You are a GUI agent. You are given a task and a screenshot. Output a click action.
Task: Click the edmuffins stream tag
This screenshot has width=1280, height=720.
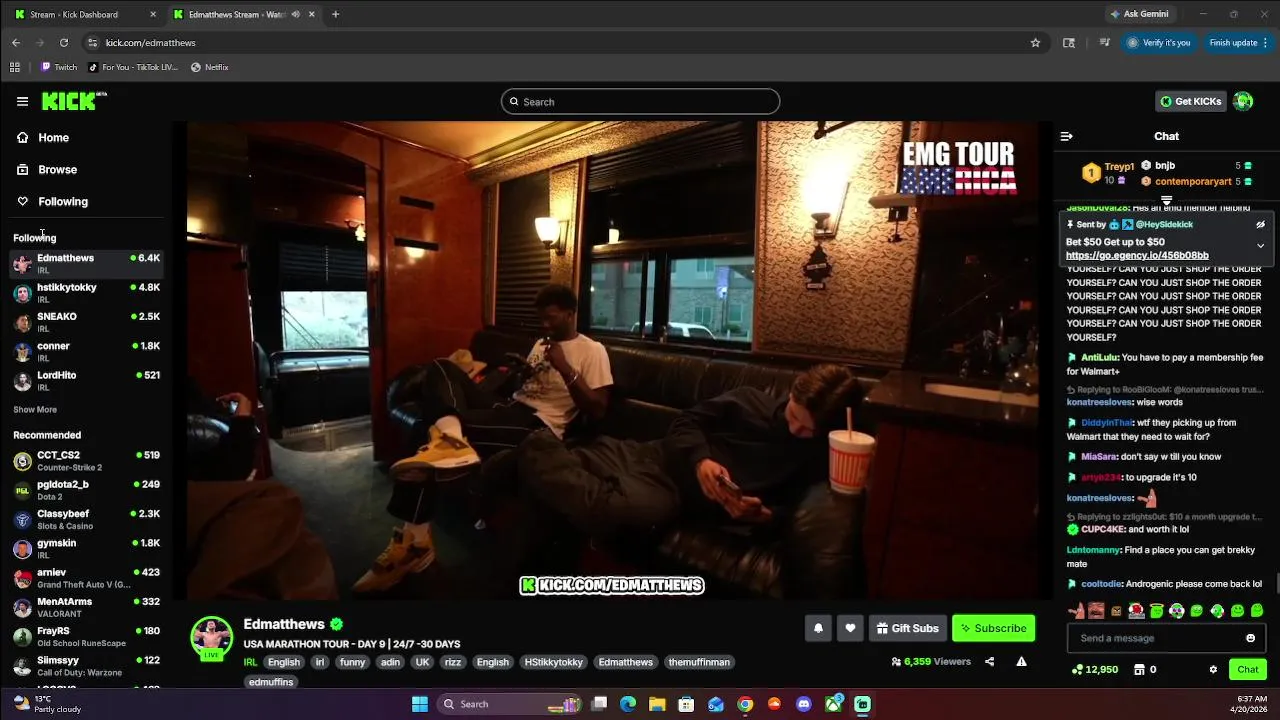tap(271, 682)
